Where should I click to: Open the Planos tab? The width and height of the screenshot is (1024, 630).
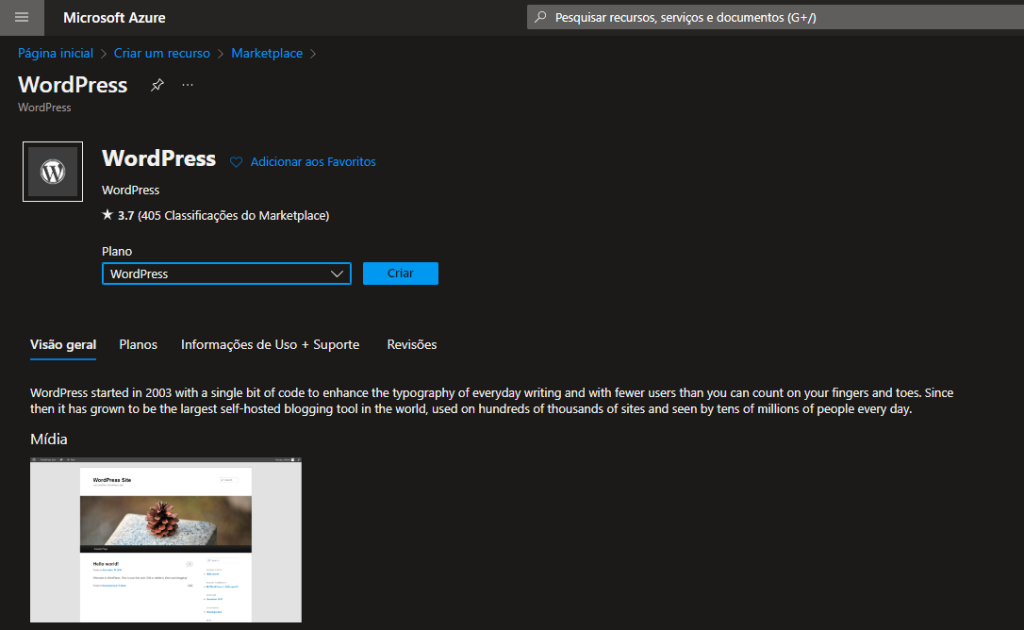(138, 345)
